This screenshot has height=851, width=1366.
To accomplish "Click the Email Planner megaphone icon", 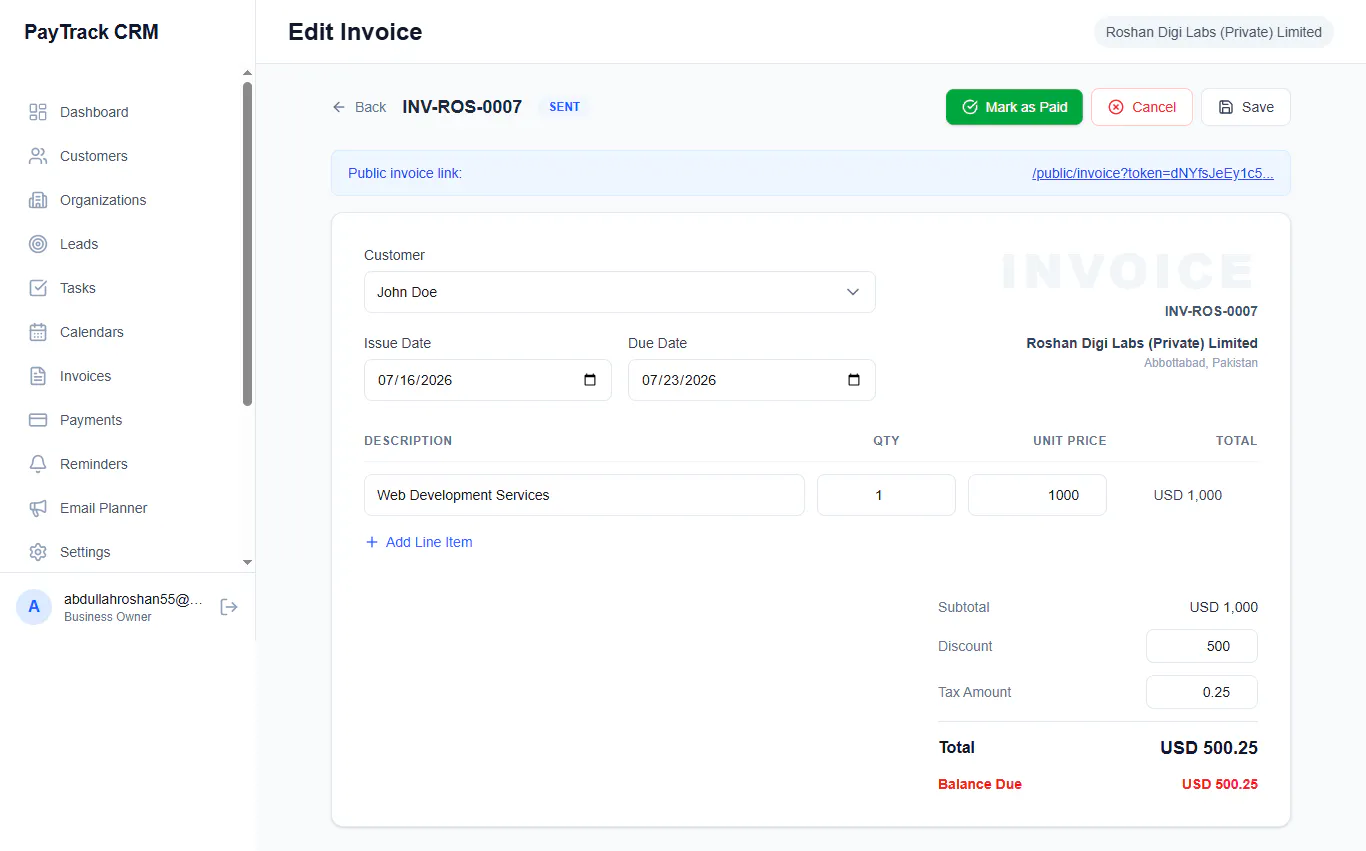I will pos(38,508).
